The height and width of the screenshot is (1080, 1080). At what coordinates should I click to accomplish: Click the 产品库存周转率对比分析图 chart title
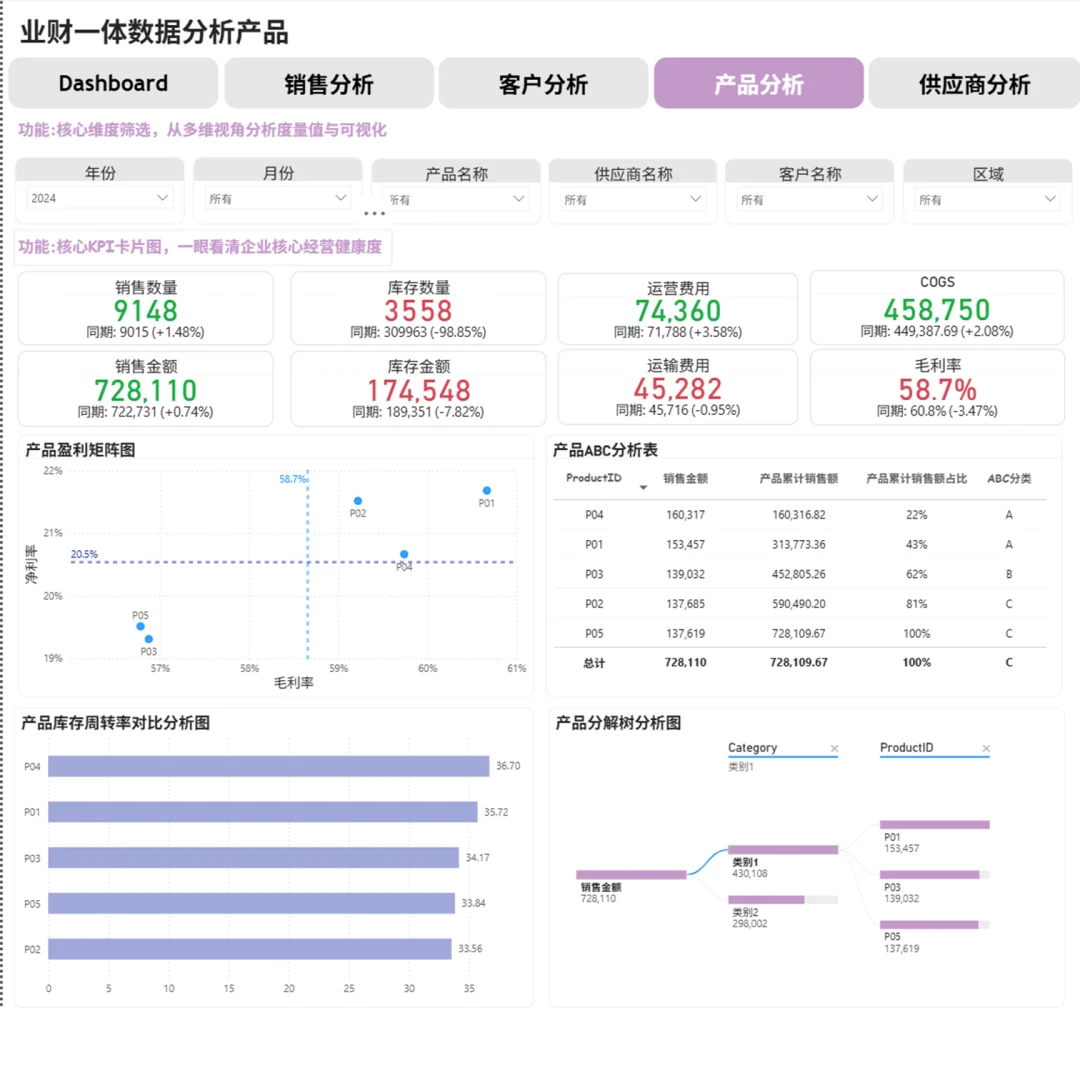115,723
